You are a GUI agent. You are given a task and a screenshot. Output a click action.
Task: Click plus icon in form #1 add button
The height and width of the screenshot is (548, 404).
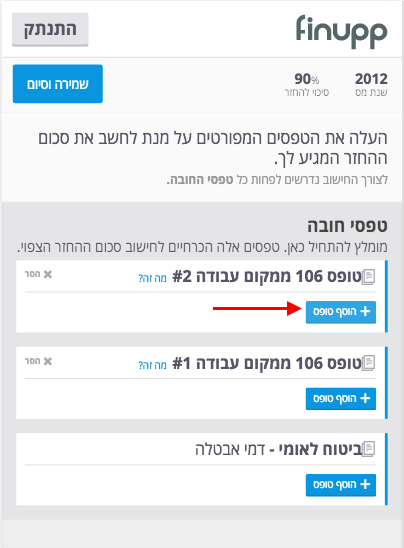click(x=365, y=398)
